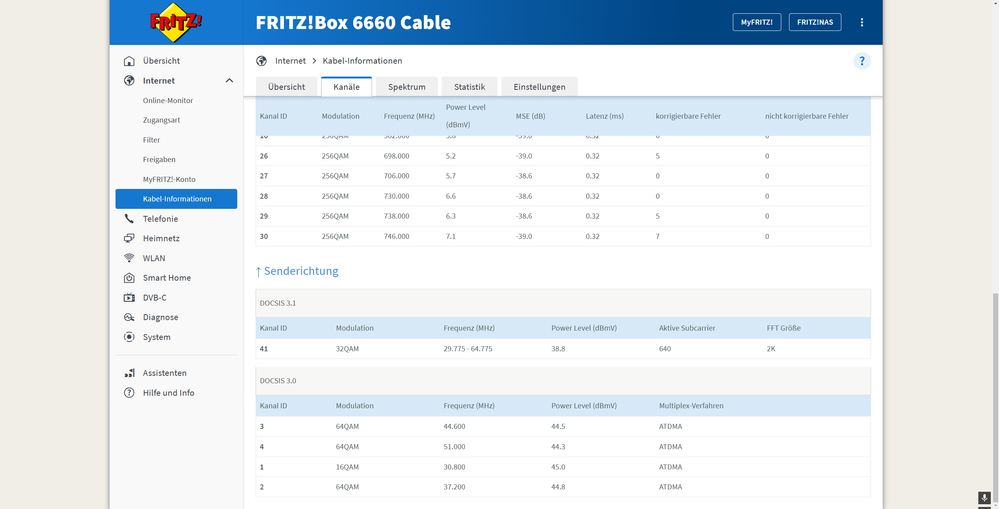Viewport: 999px width, 509px height.
Task: Open the Statistik tab
Action: click(470, 87)
